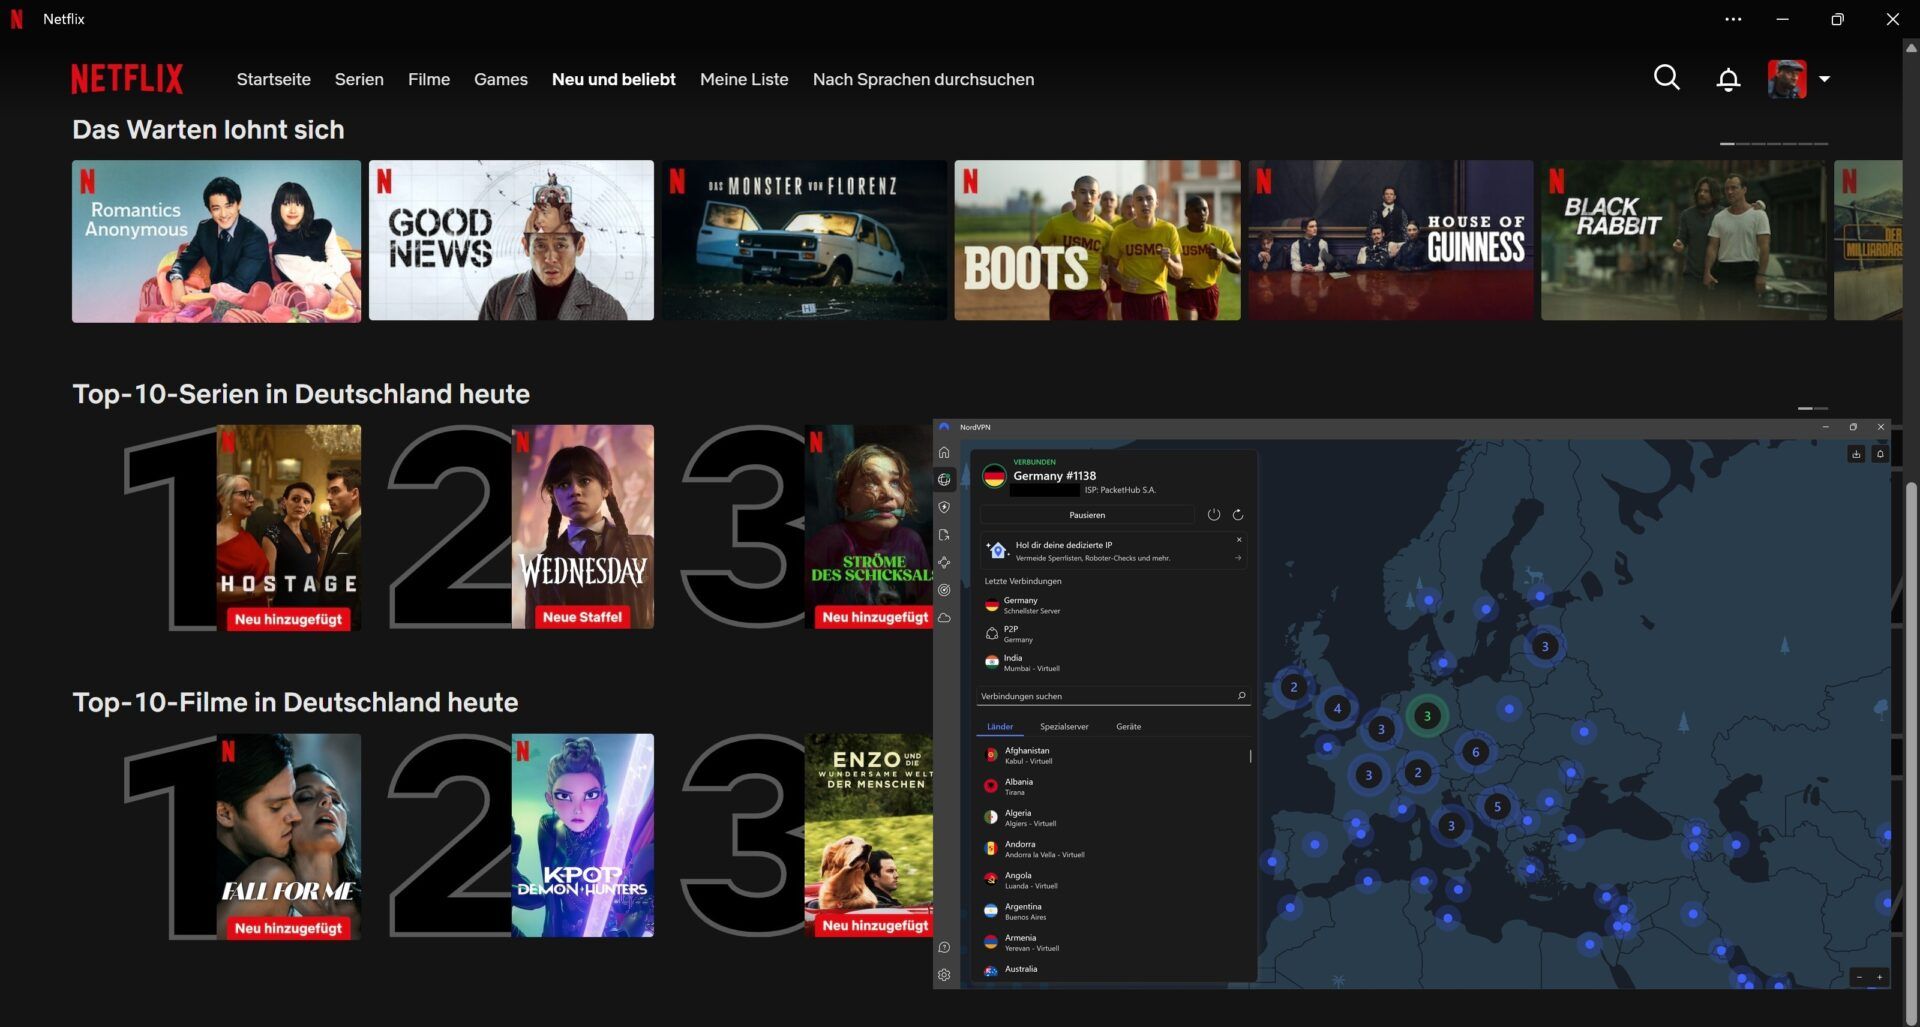Open Netflix notifications bell
Image resolution: width=1920 pixels, height=1027 pixels.
pyautogui.click(x=1728, y=79)
